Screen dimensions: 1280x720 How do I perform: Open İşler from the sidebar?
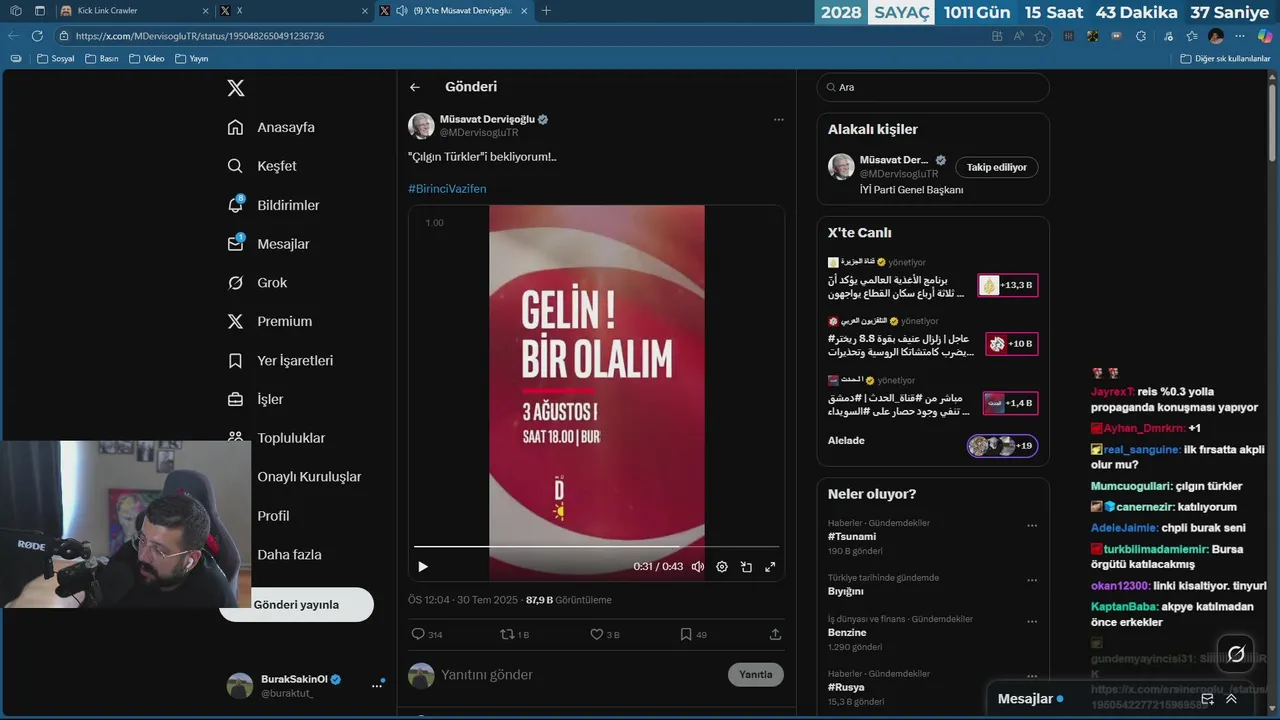[x=255, y=399]
